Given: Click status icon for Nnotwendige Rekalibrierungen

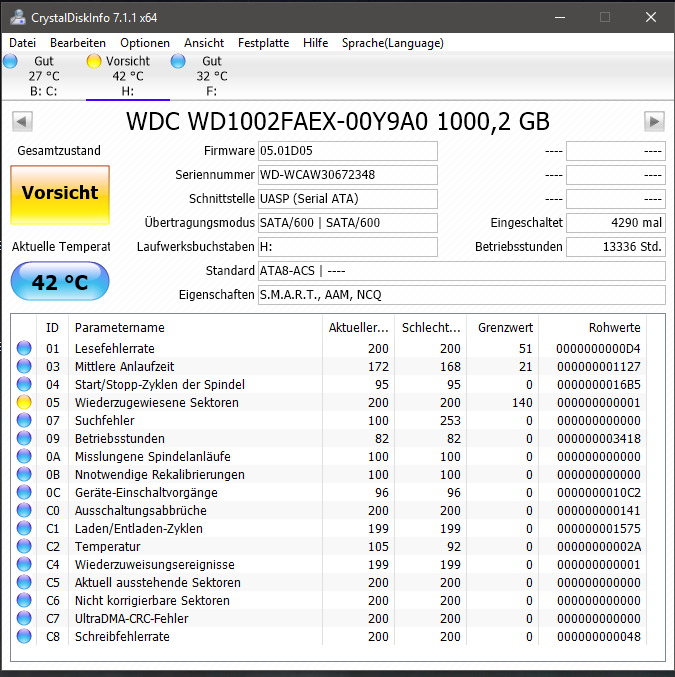Looking at the screenshot, I should tap(24, 474).
